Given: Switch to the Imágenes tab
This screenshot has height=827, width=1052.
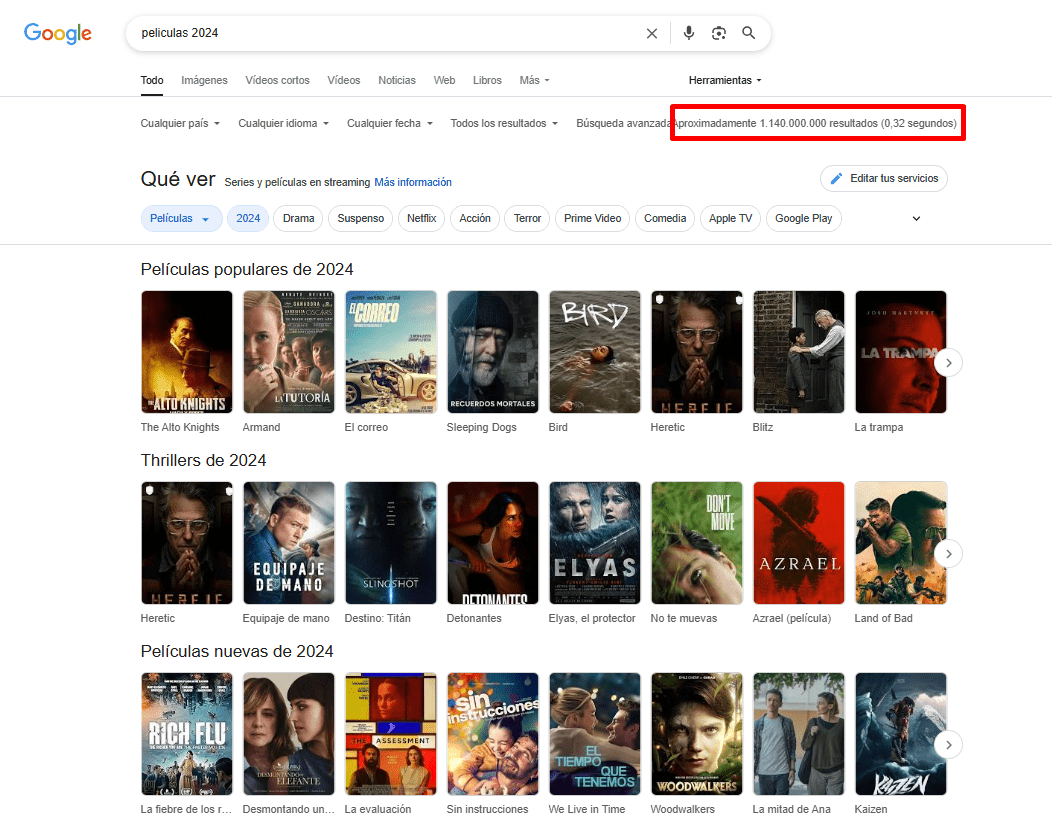Looking at the screenshot, I should 204,80.
